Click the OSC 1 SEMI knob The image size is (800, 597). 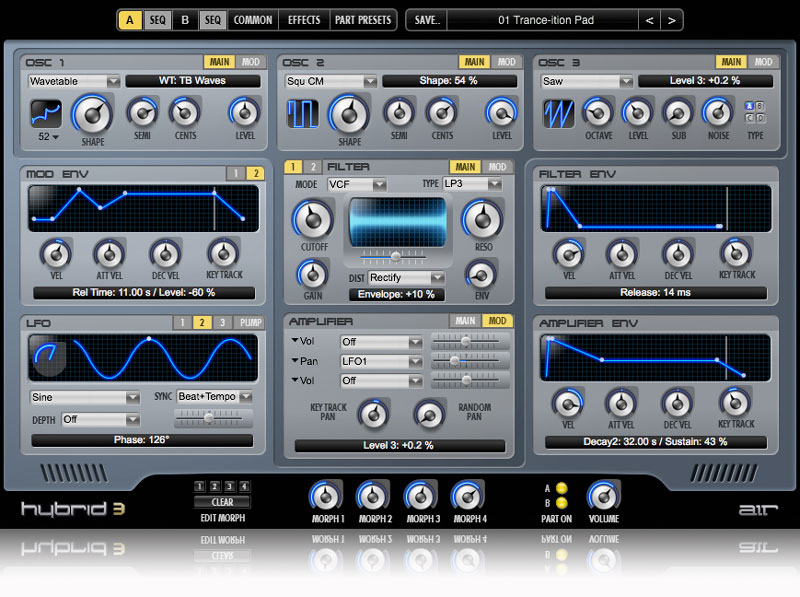[142, 113]
